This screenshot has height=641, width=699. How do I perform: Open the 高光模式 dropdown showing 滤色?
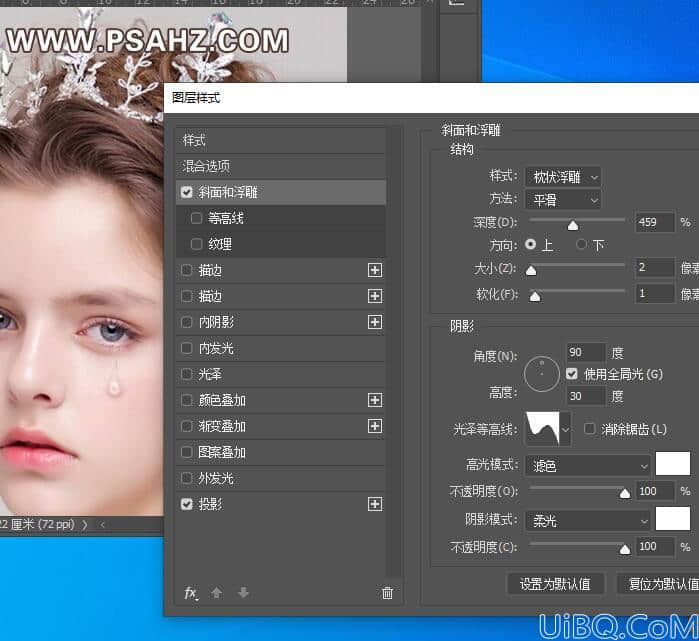[588, 466]
